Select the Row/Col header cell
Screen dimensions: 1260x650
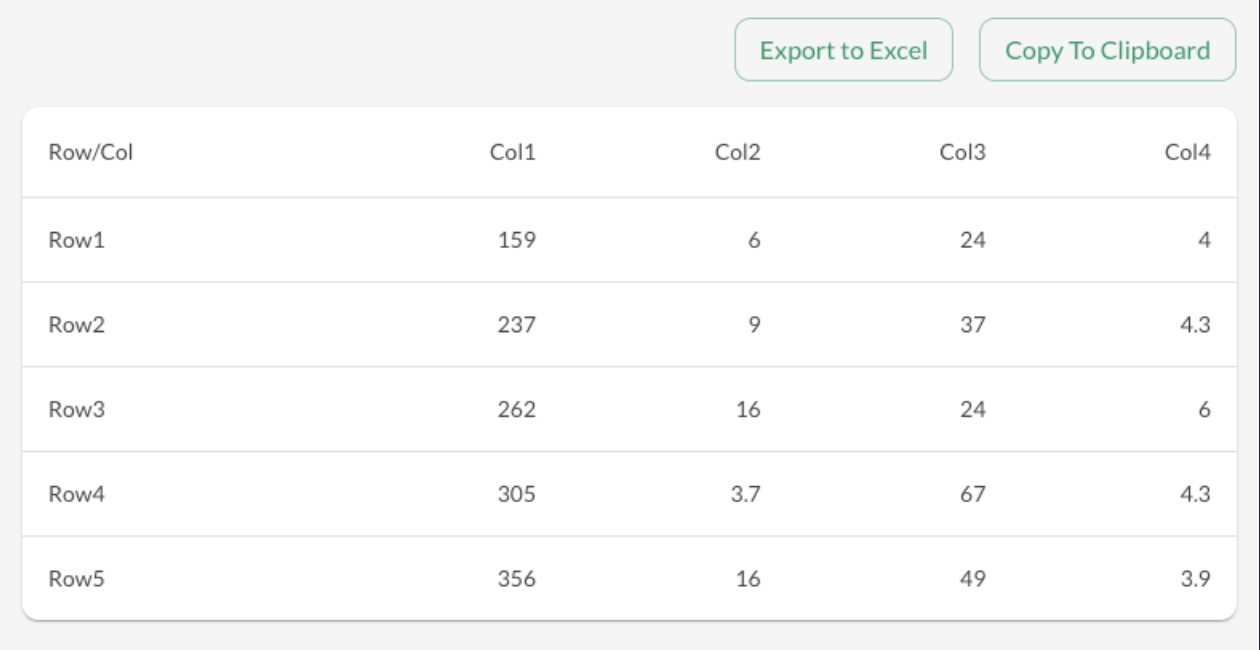(x=91, y=153)
